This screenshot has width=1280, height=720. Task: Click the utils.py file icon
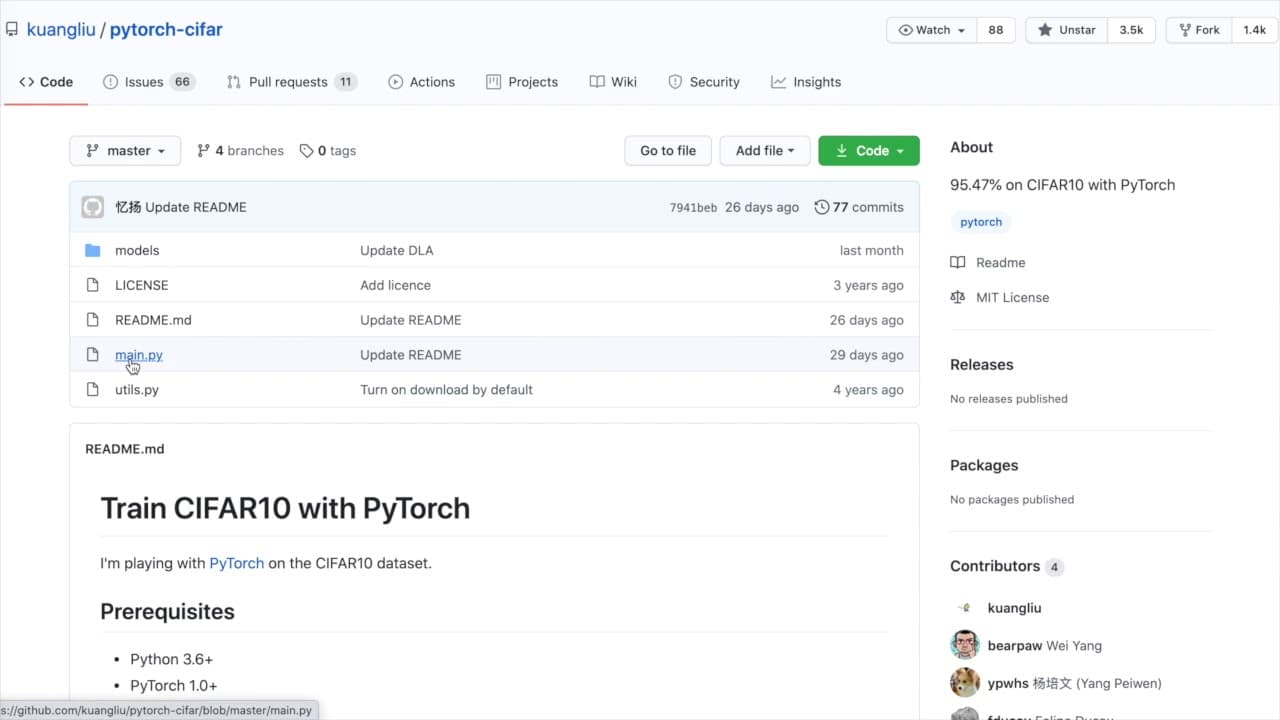(93, 390)
